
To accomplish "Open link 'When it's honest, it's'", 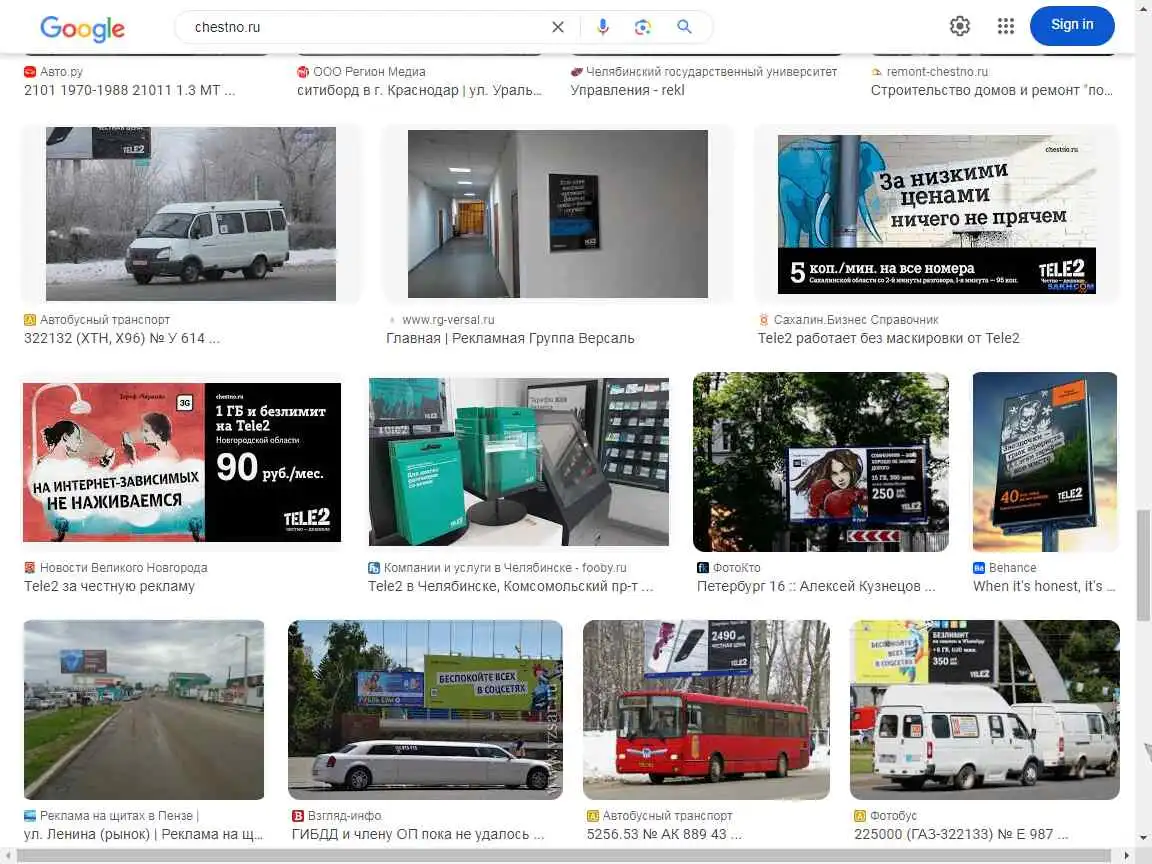I will pos(1044,586).
